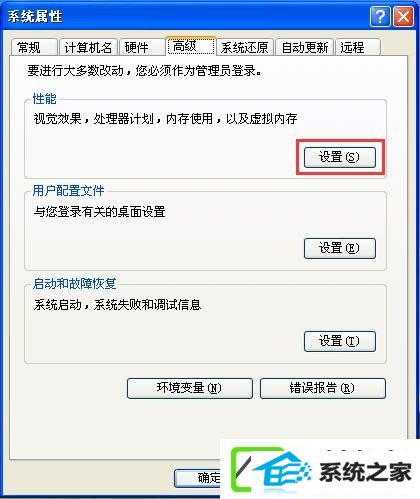Click the 高级 tab

191,46
